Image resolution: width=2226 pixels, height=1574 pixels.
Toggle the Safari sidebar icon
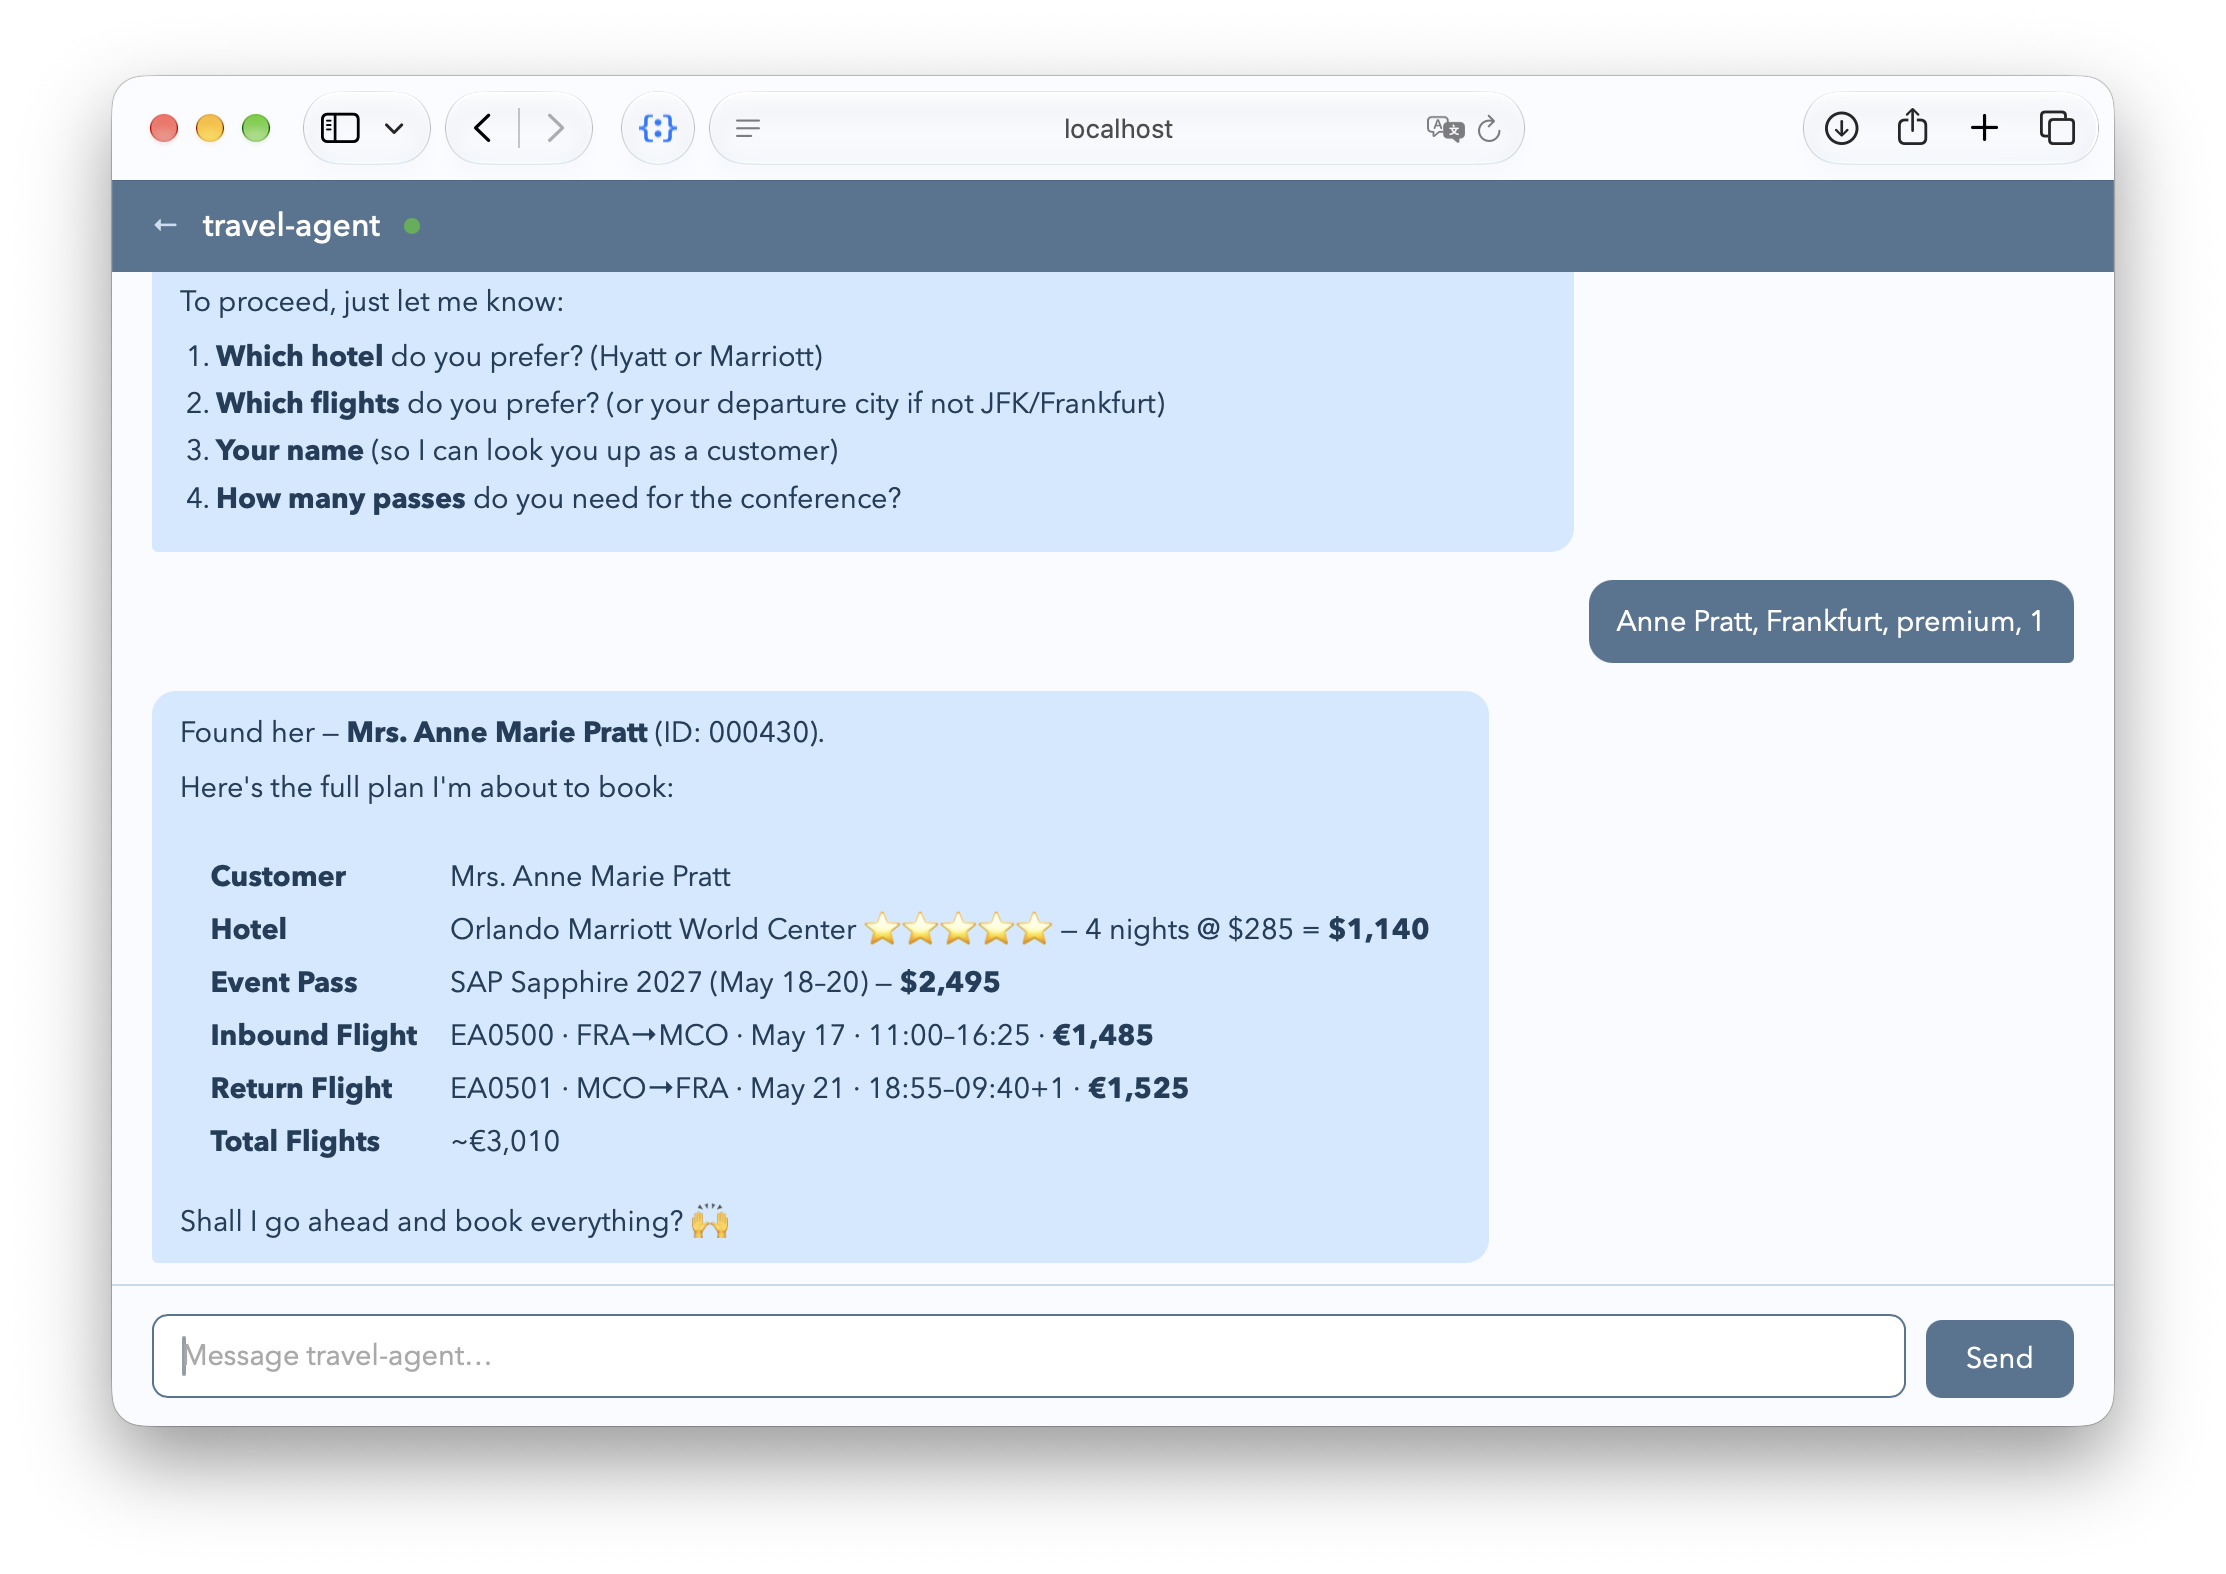click(x=340, y=128)
